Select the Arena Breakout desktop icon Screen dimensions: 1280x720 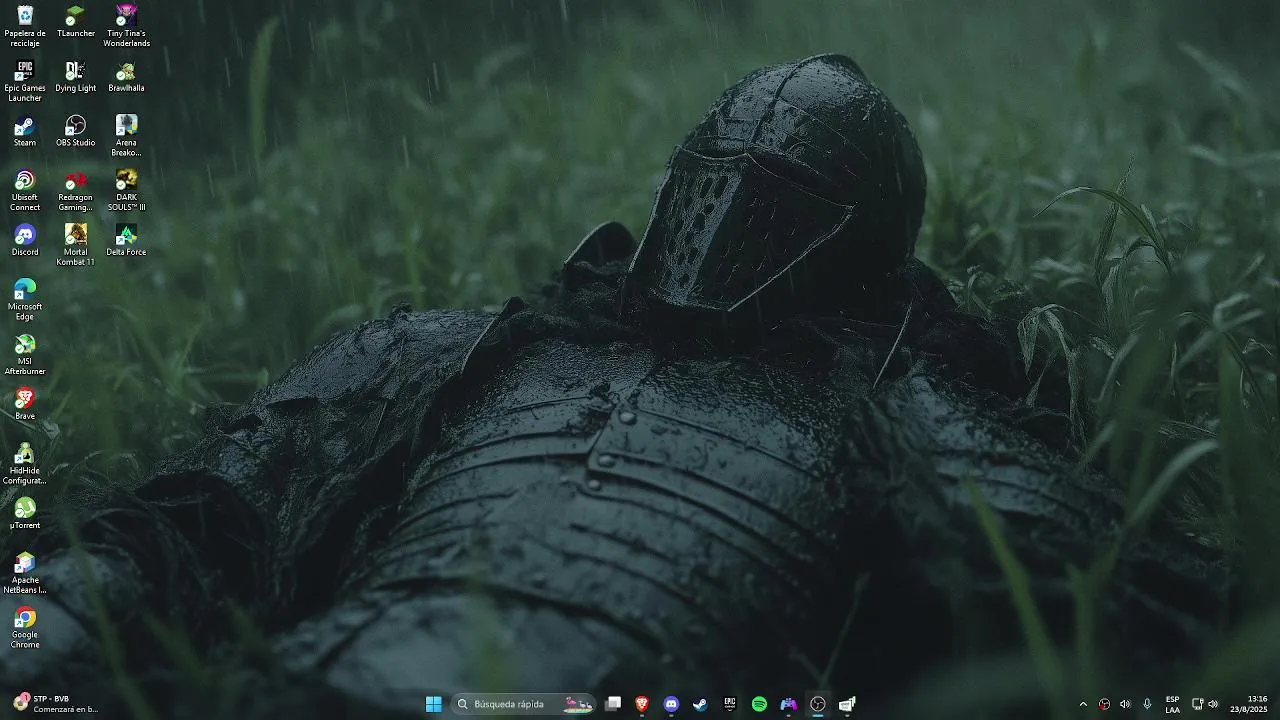click(126, 136)
